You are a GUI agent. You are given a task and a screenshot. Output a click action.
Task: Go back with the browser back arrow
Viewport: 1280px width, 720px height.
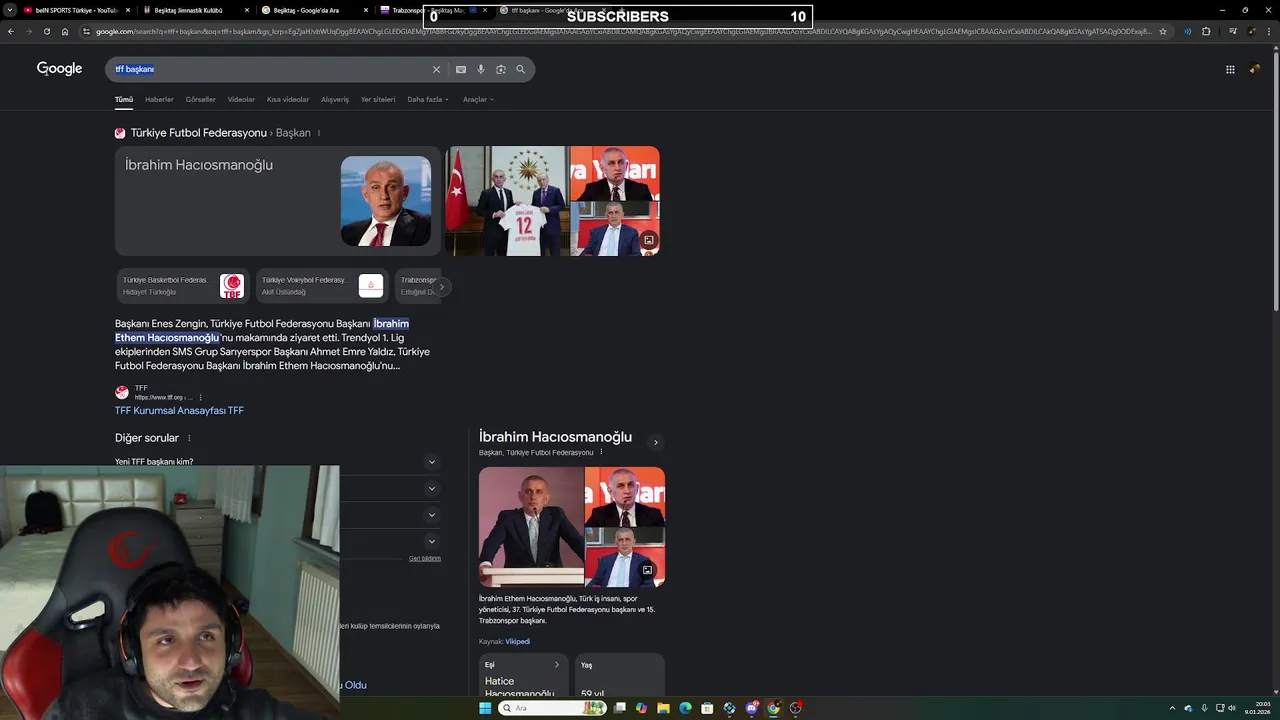coord(10,31)
